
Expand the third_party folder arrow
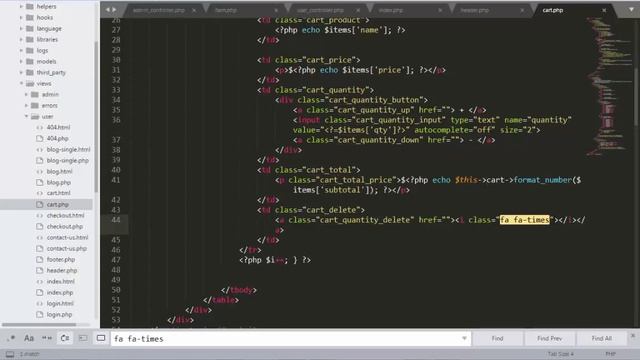tap(21, 73)
